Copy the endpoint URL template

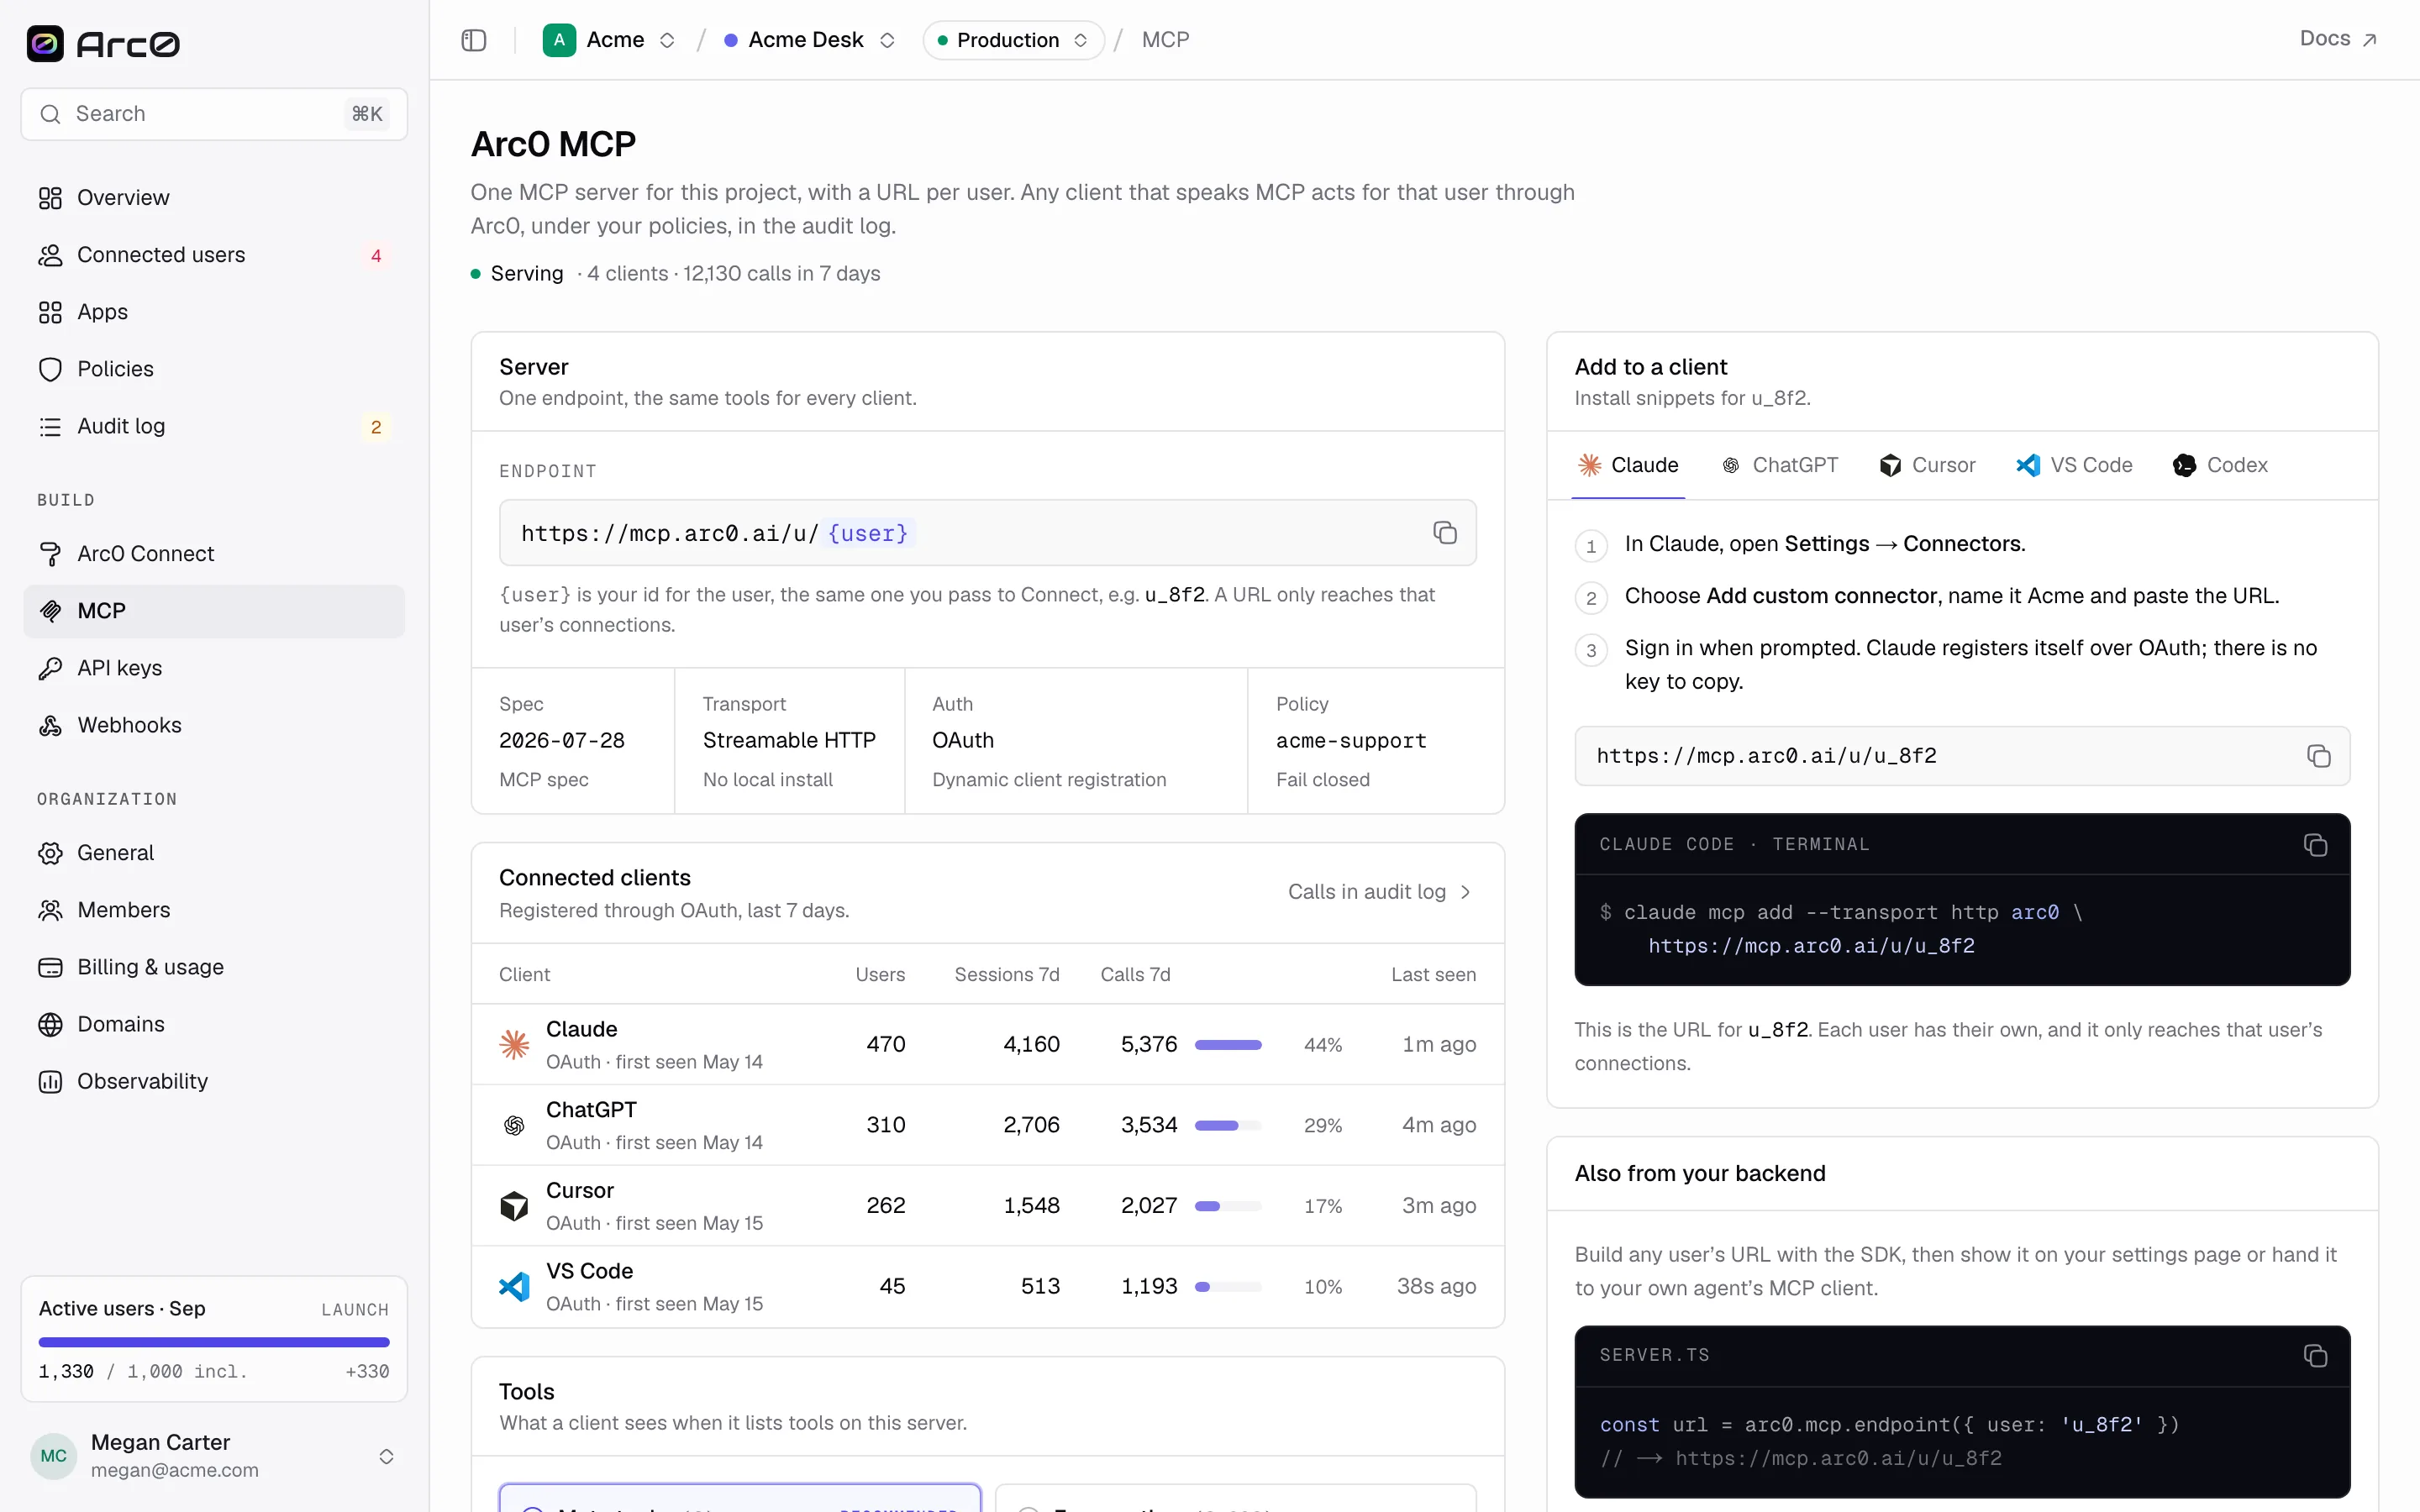(x=1444, y=533)
